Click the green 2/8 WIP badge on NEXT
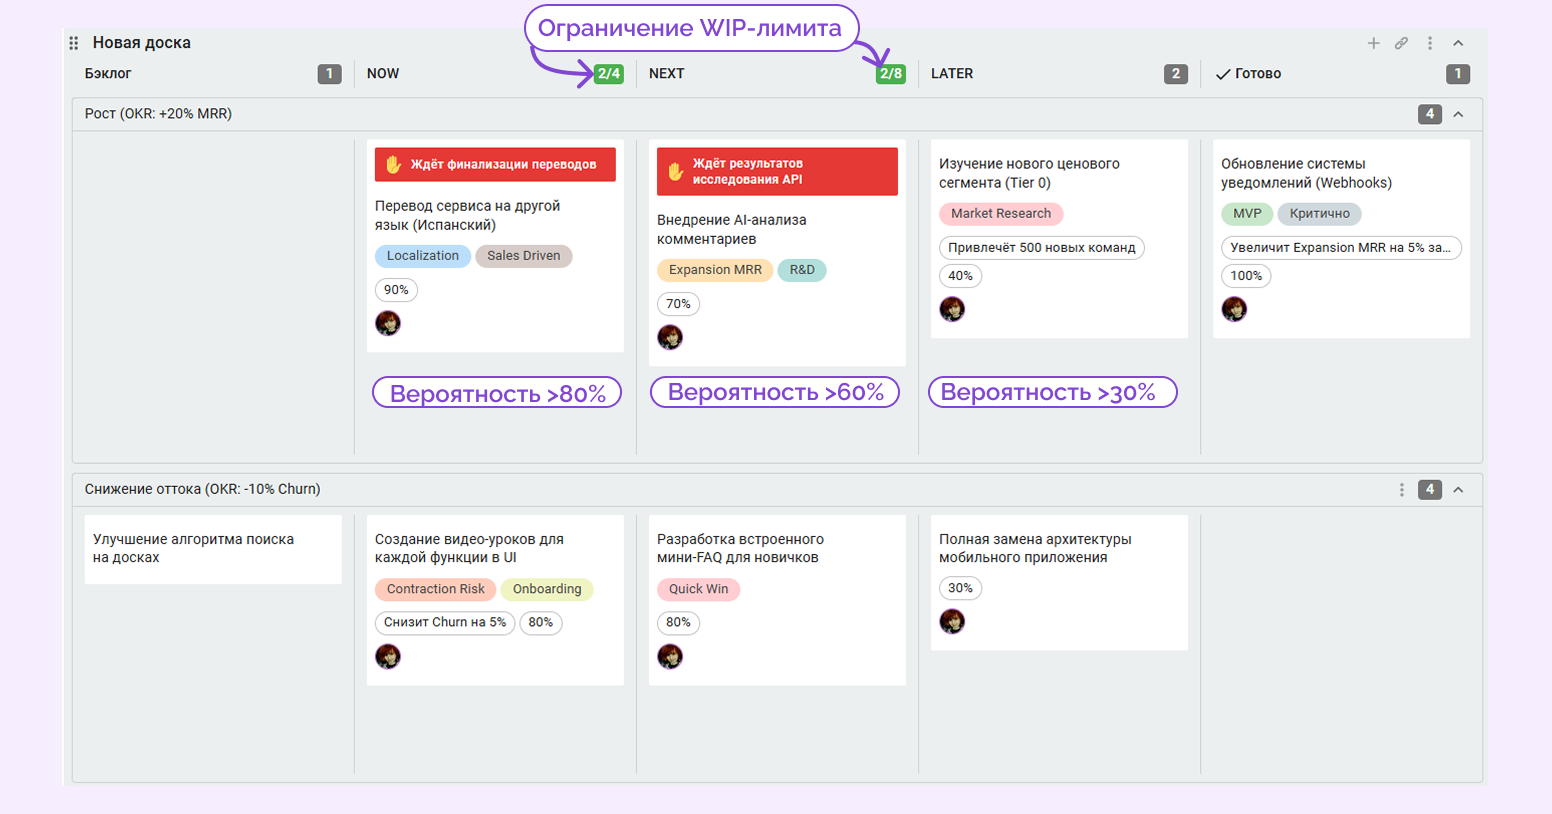The width and height of the screenshot is (1552, 814). coord(890,73)
